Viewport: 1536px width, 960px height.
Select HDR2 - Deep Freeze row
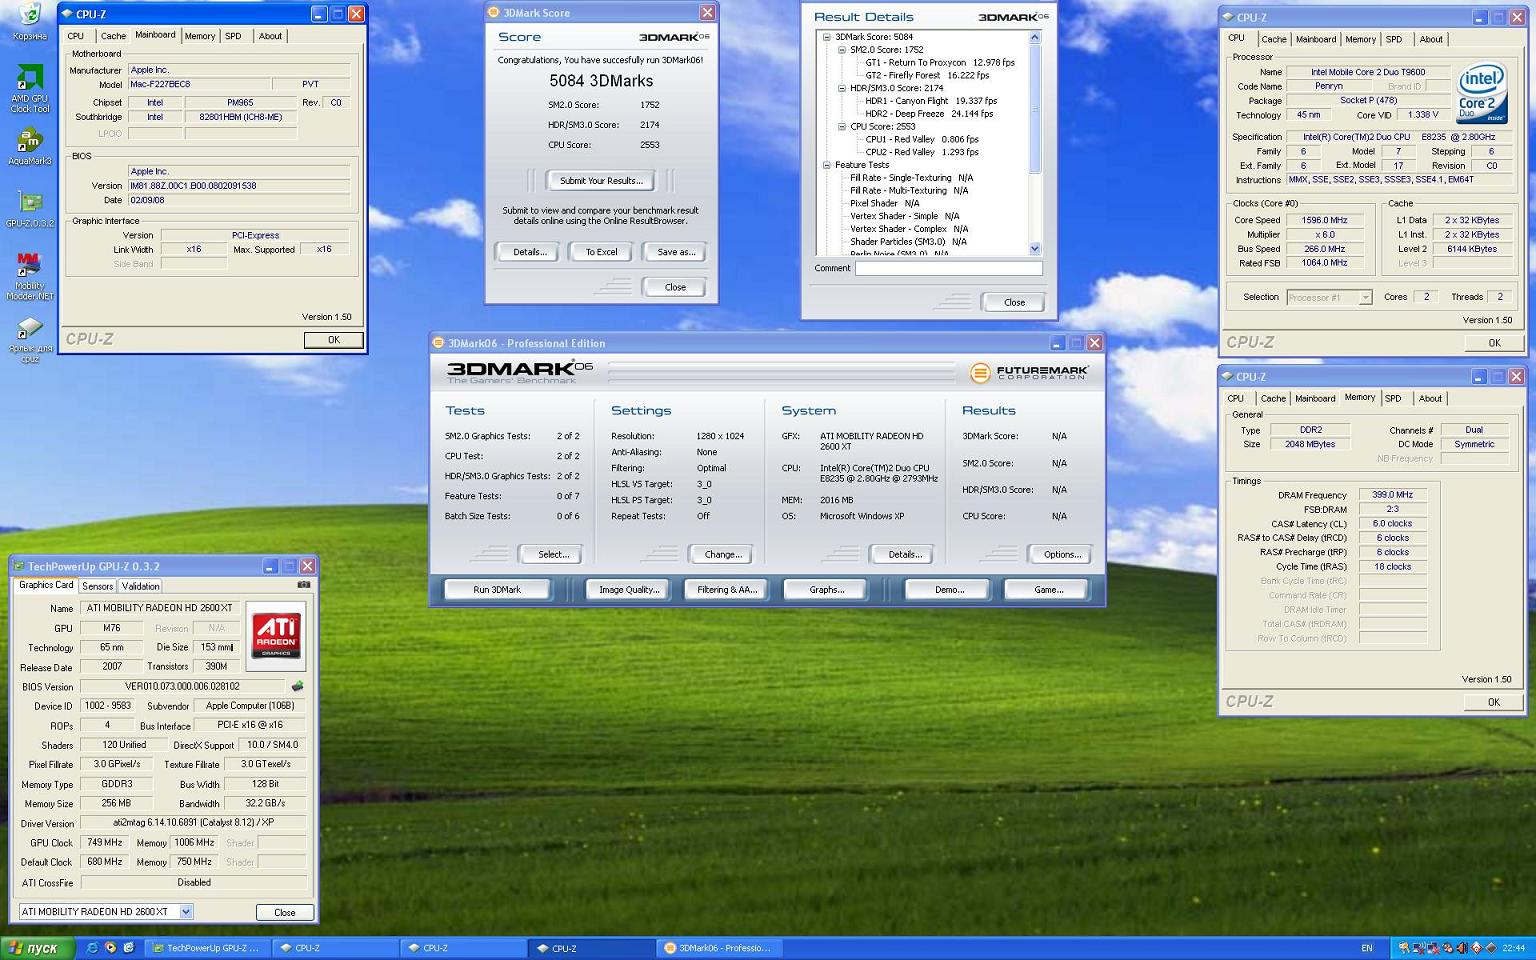click(x=929, y=114)
